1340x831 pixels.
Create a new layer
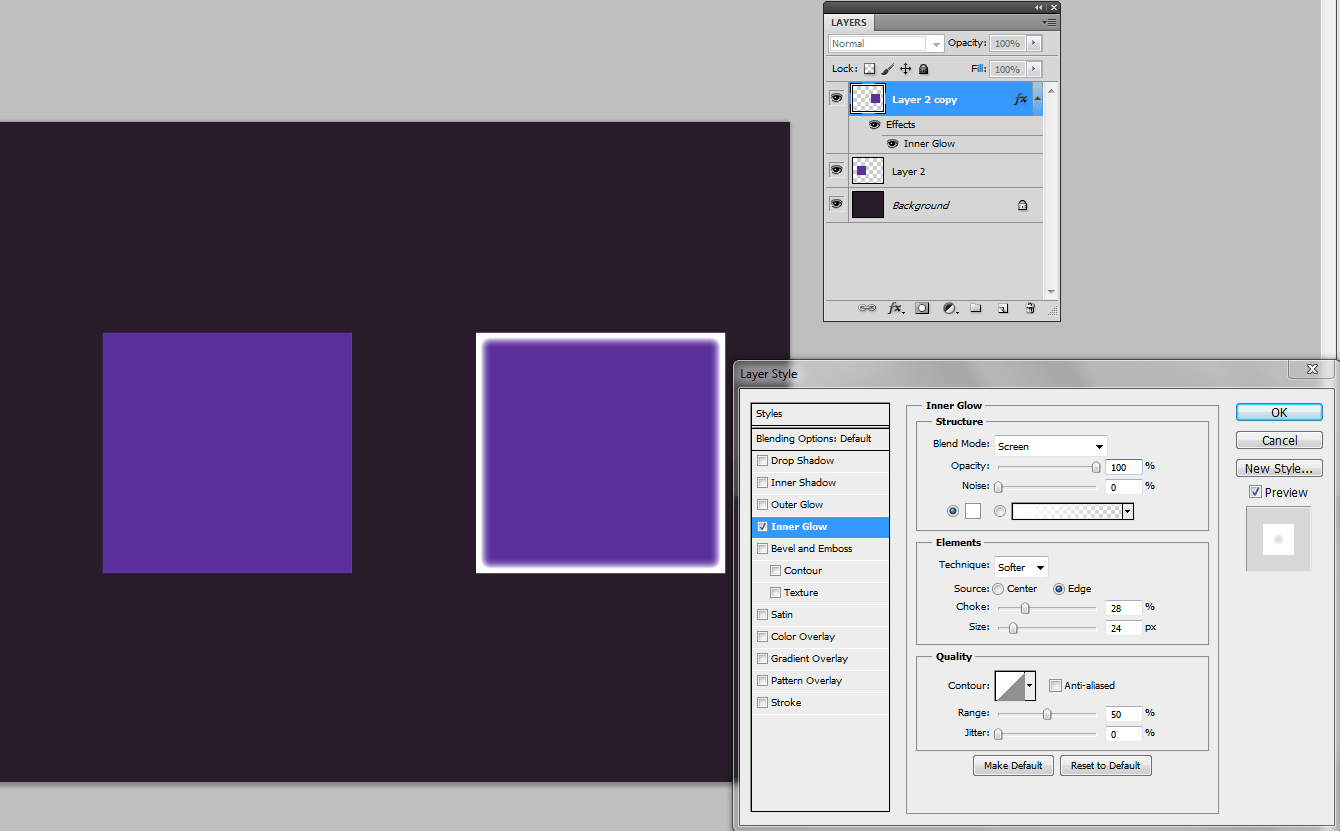1002,308
